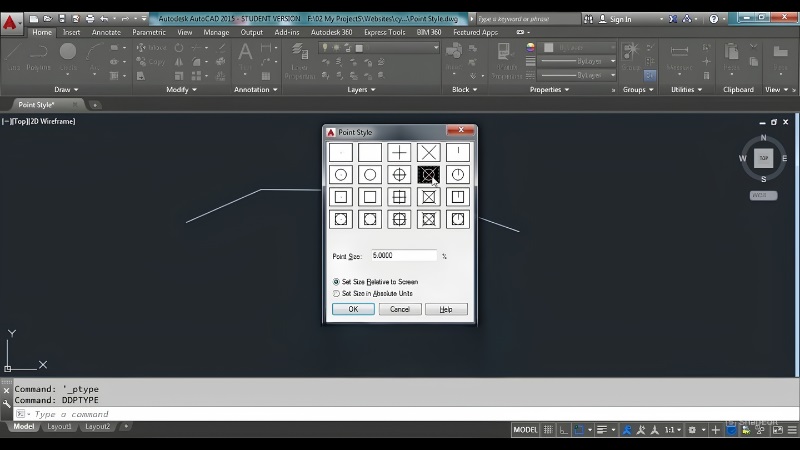
Task: Click the Circle draw tool in ribbon
Action: [x=68, y=57]
